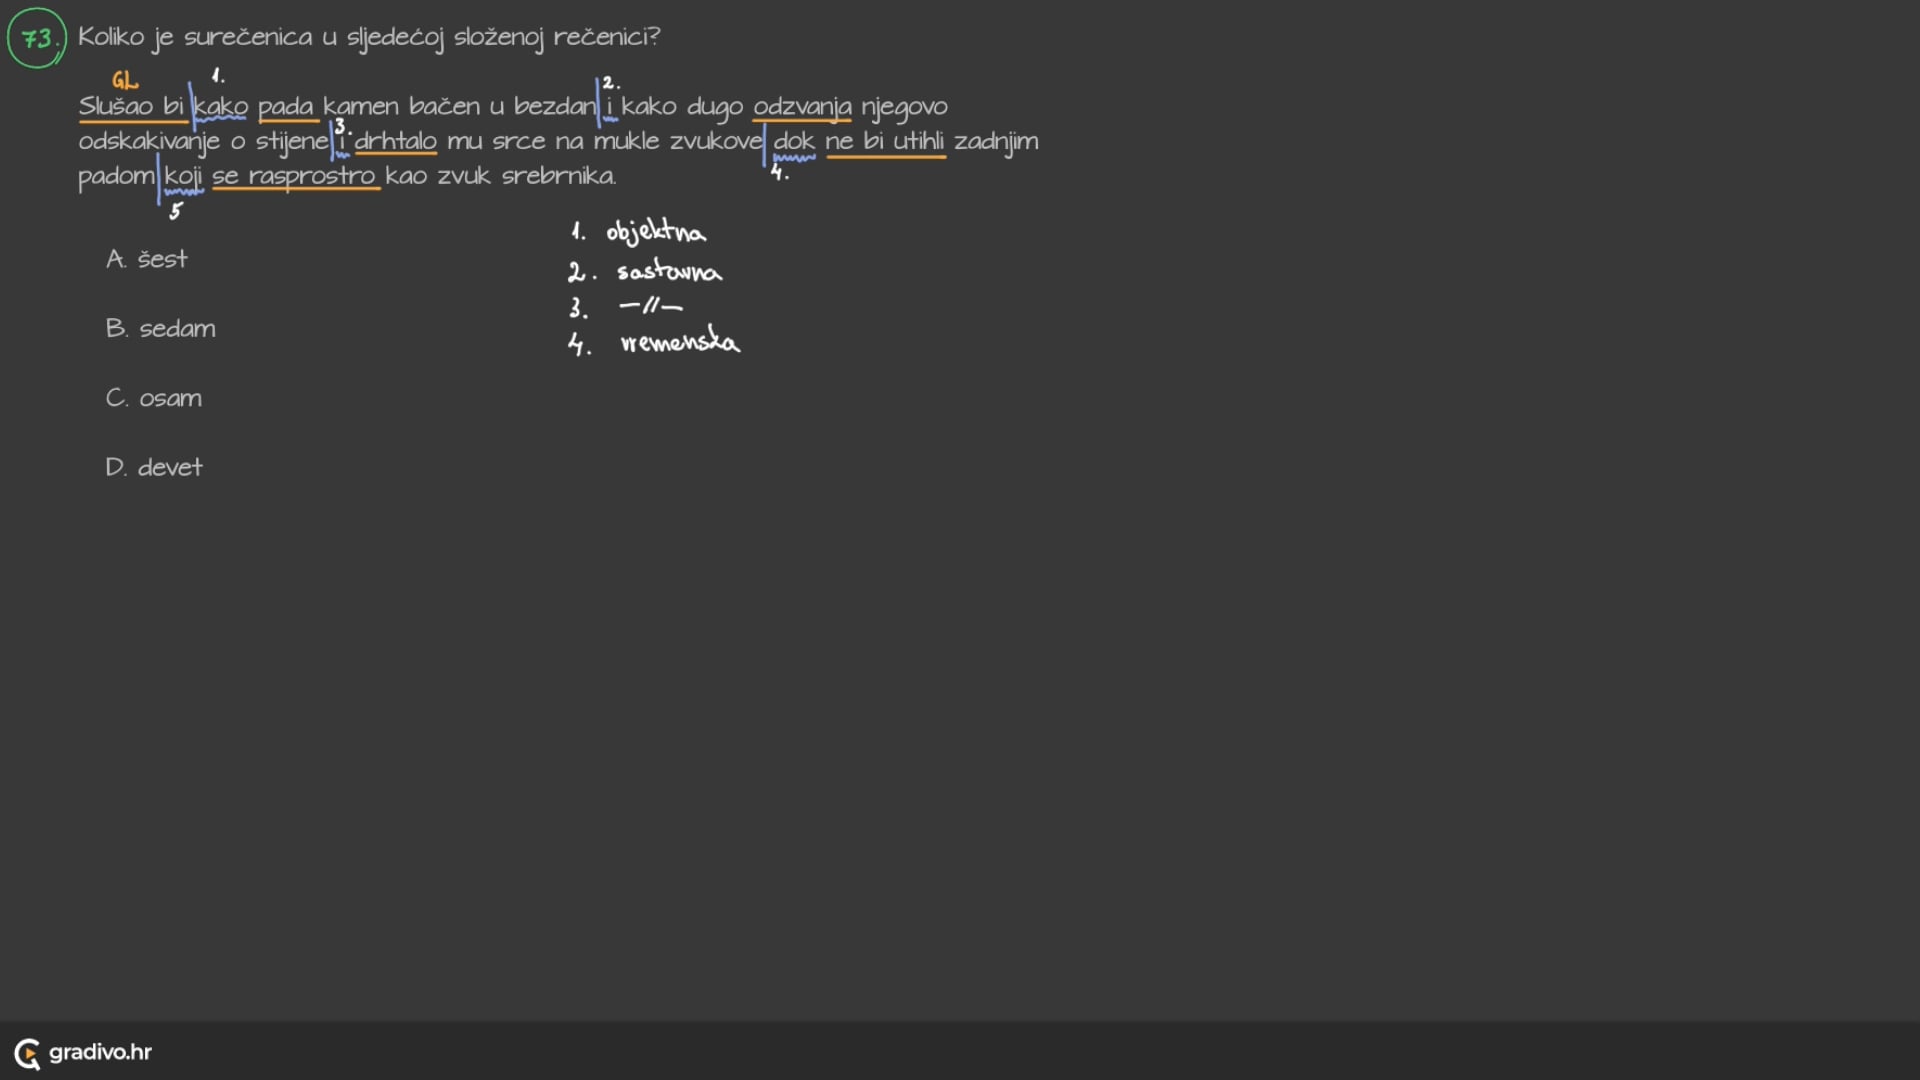Click the words 'ne bi utihli'

click(885, 141)
